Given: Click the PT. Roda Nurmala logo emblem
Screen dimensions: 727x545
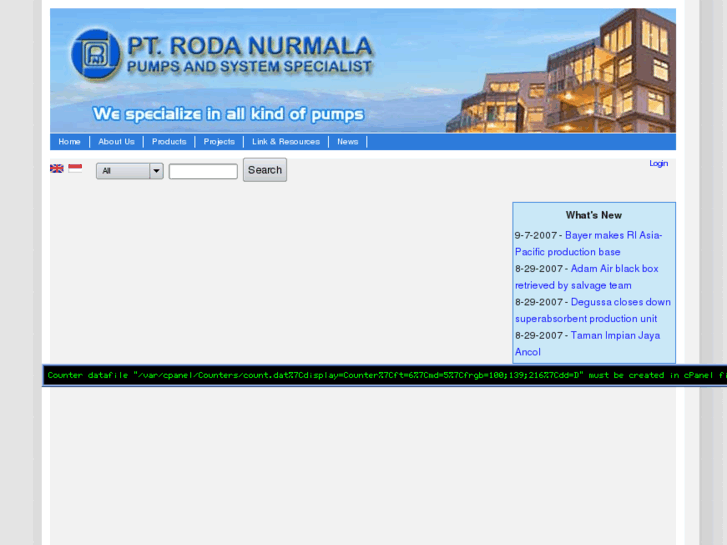Looking at the screenshot, I should pyautogui.click(x=95, y=54).
